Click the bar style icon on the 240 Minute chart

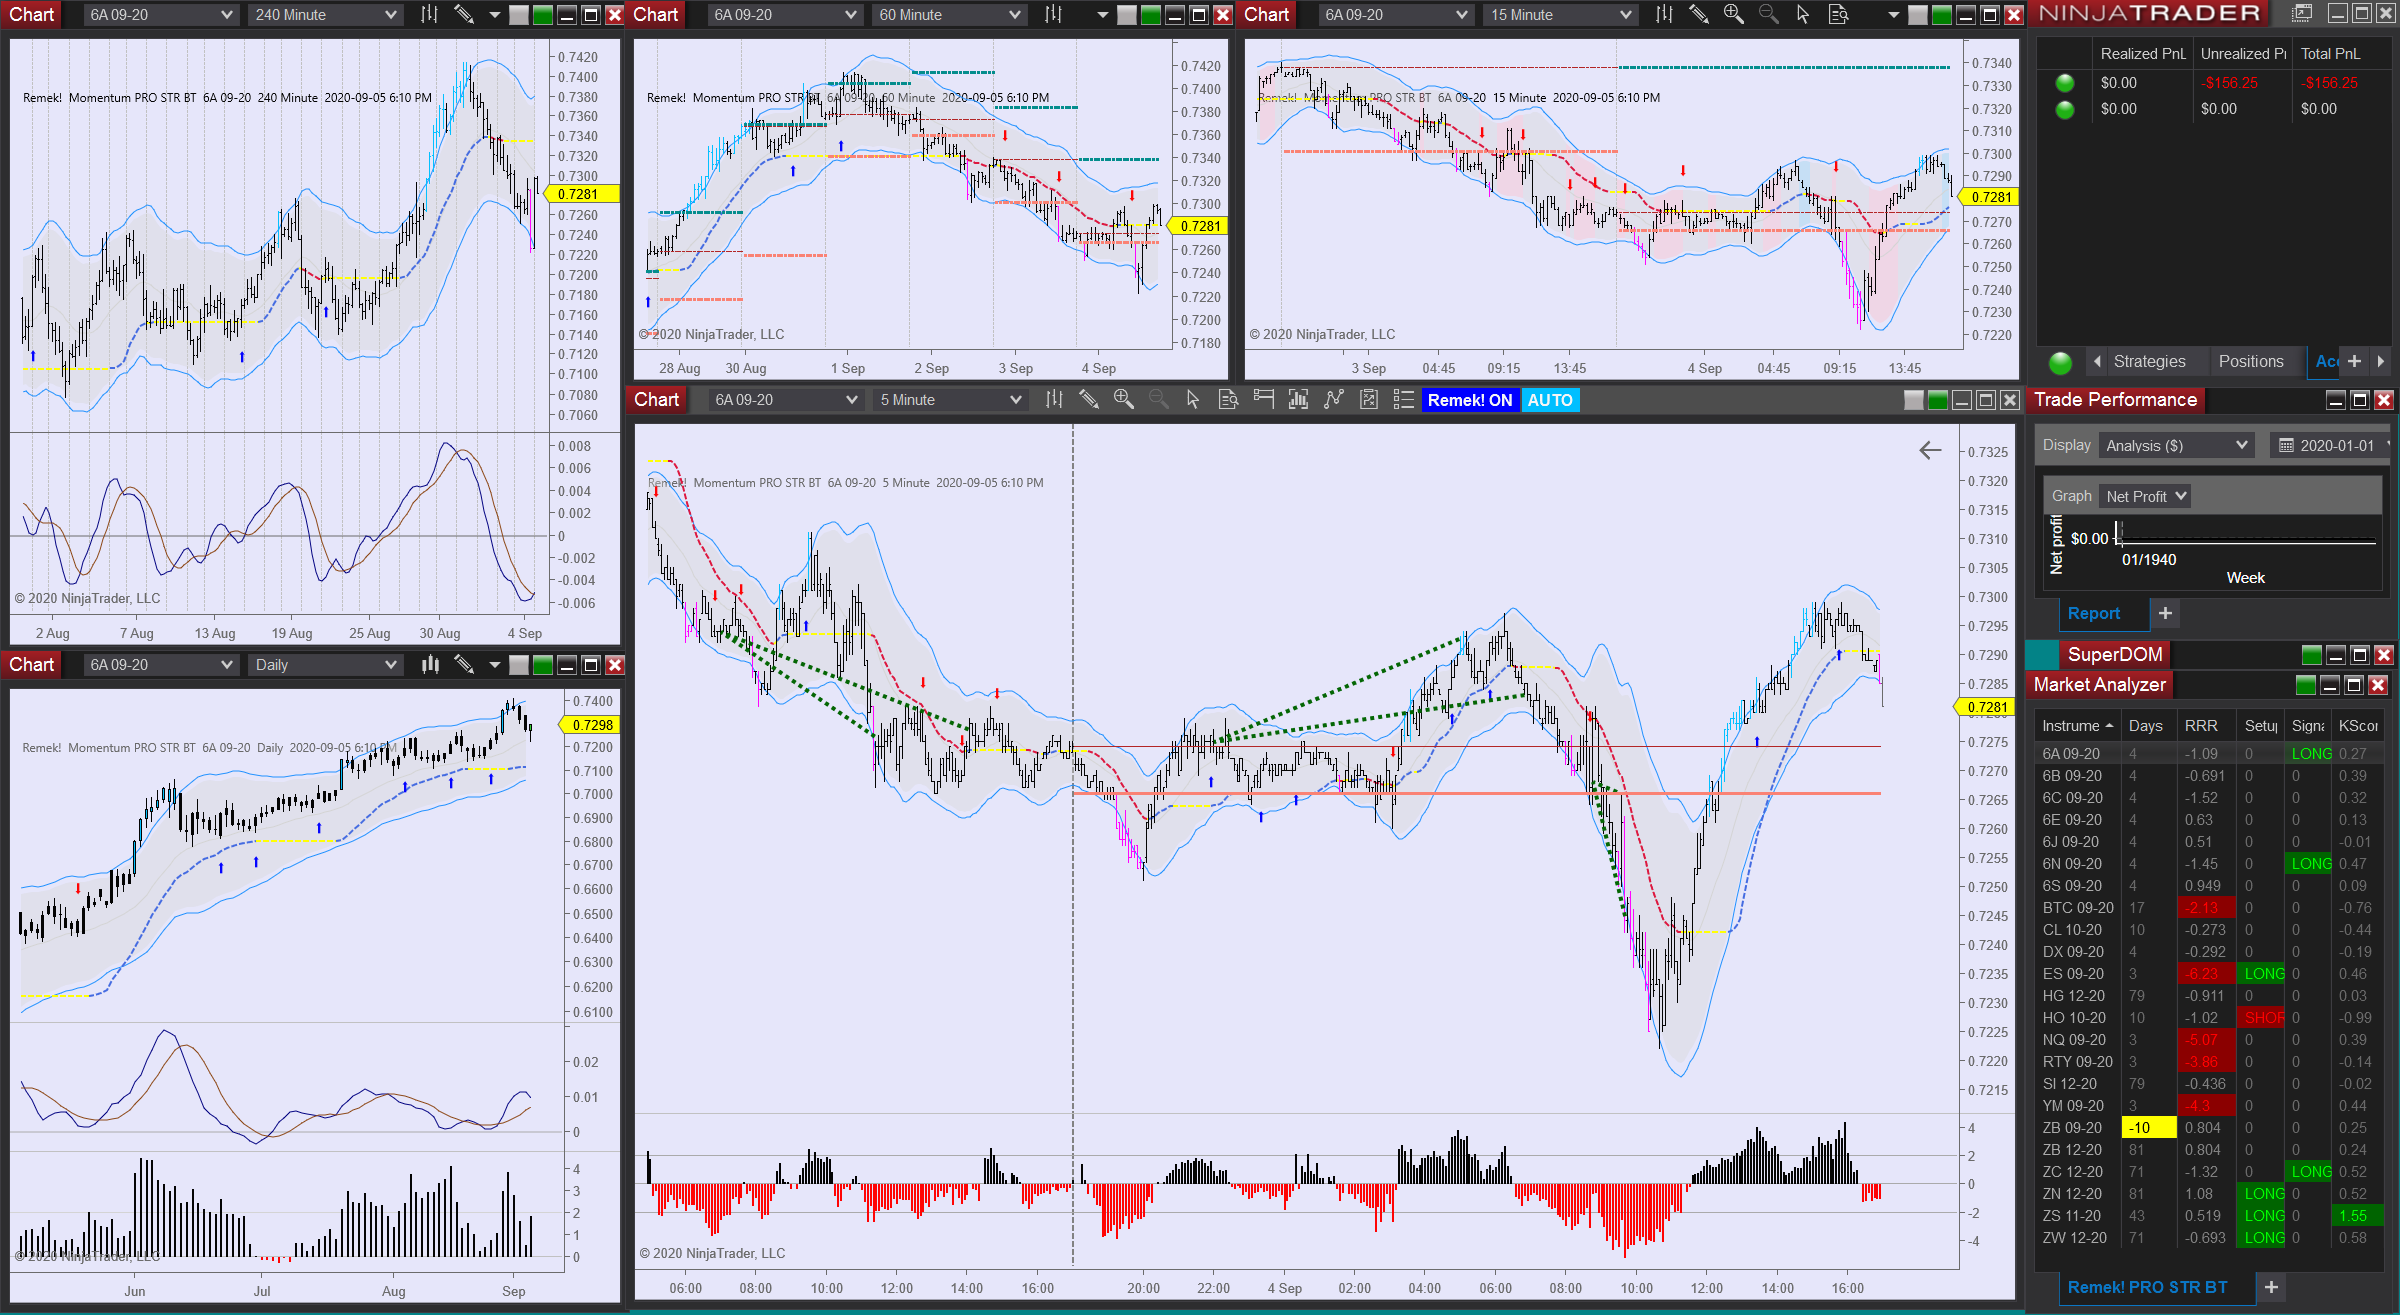[429, 15]
